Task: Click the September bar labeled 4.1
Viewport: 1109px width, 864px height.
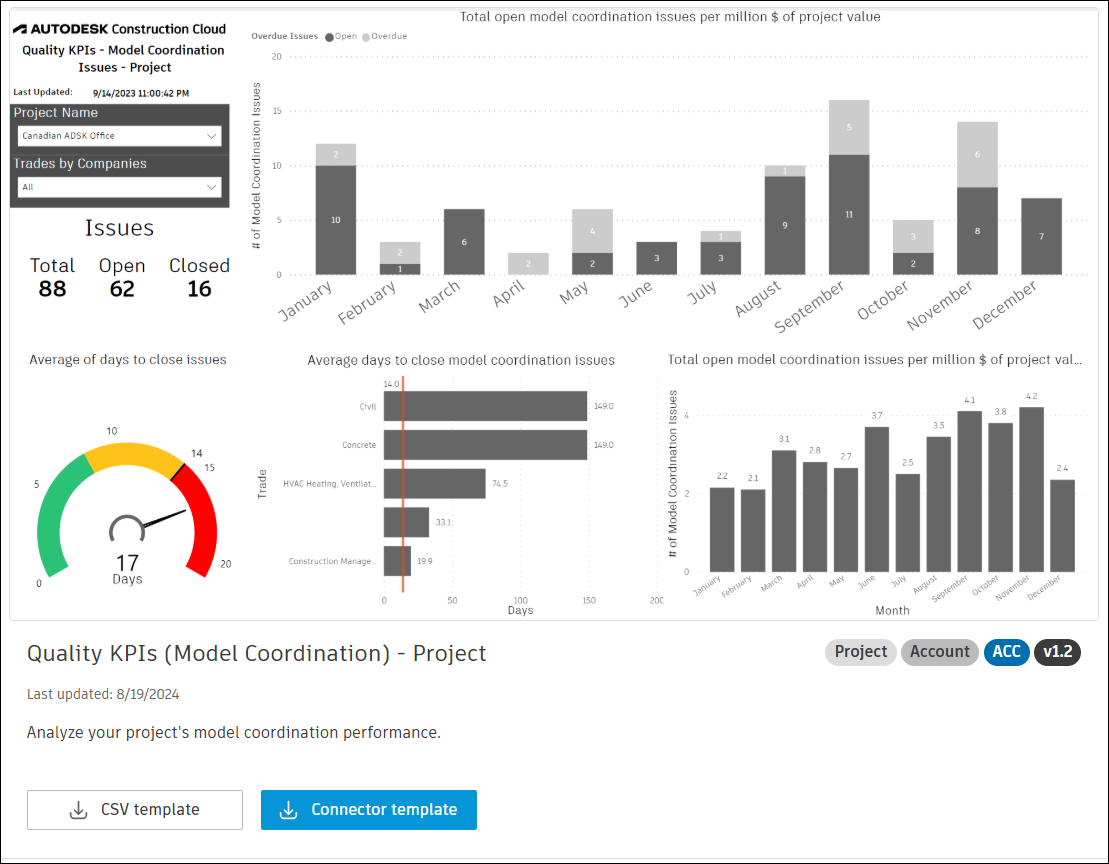Action: click(x=970, y=491)
